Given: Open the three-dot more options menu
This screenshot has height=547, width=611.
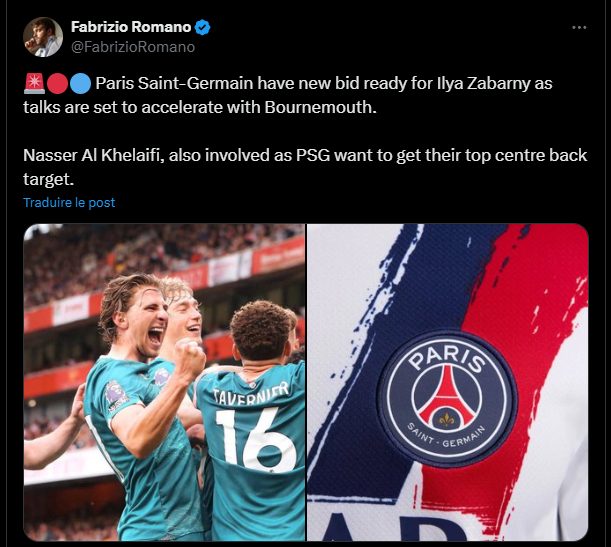Looking at the screenshot, I should pos(579,27).
